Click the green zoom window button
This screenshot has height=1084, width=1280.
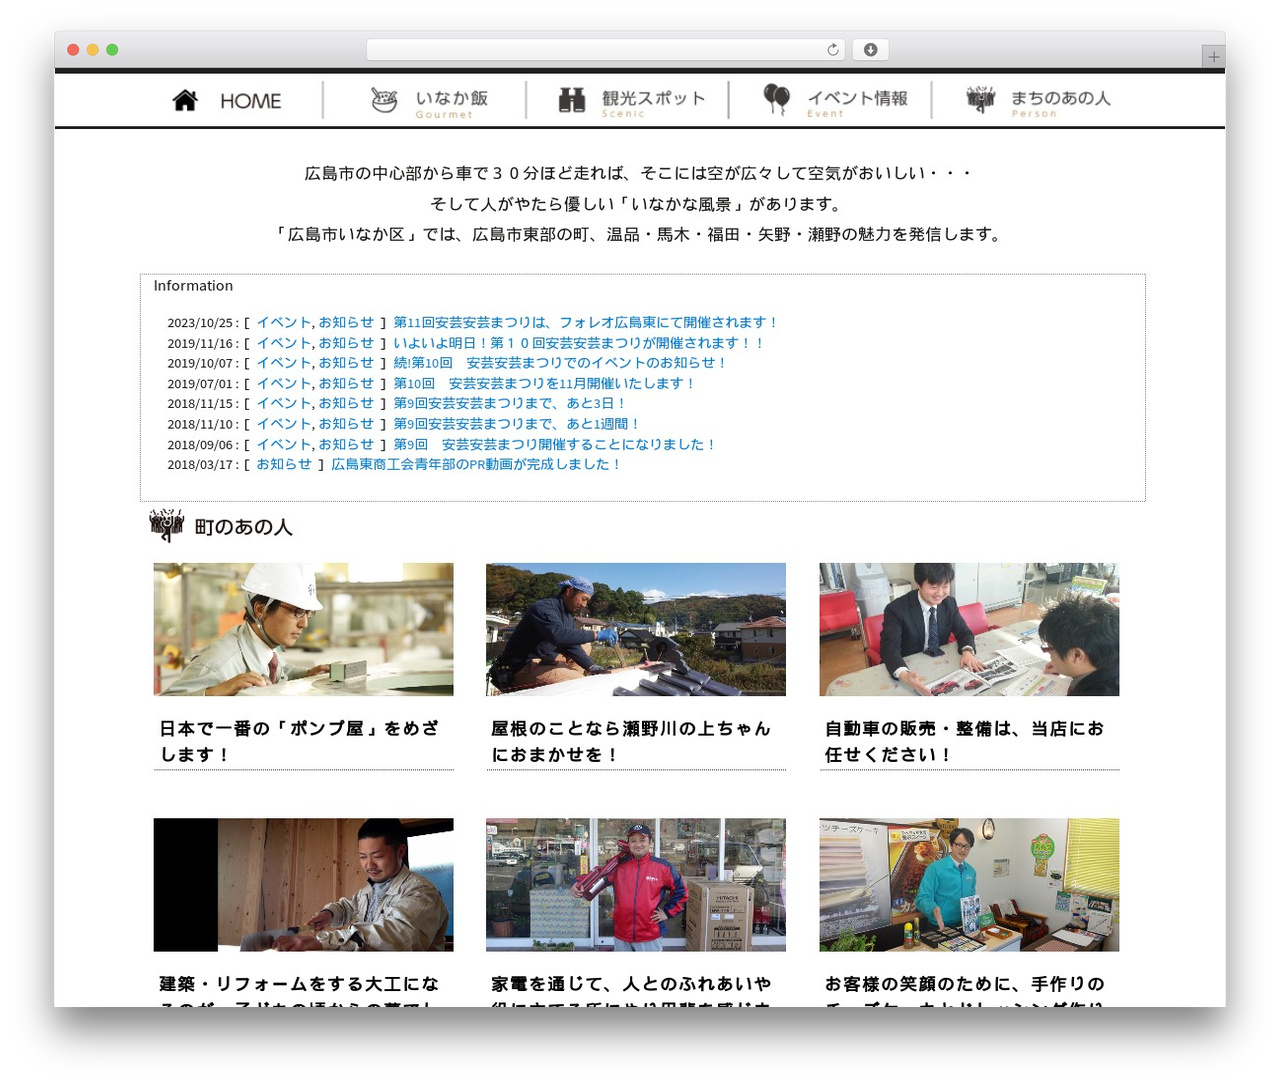(x=112, y=50)
